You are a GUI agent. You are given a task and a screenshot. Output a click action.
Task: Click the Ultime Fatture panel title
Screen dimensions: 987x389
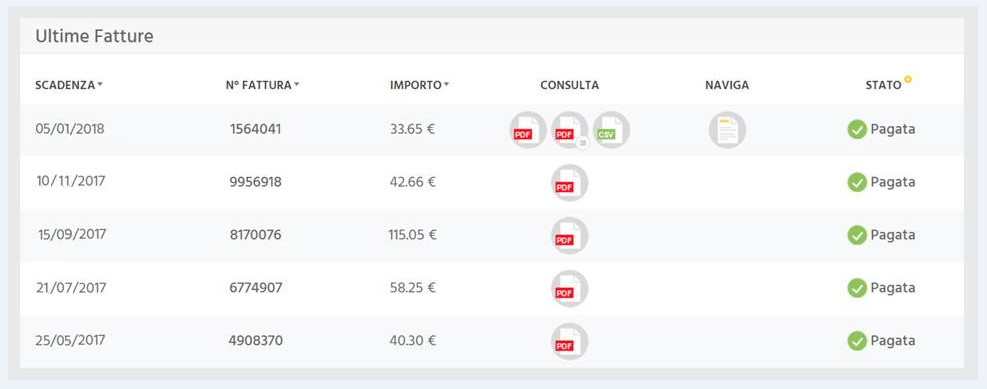94,37
